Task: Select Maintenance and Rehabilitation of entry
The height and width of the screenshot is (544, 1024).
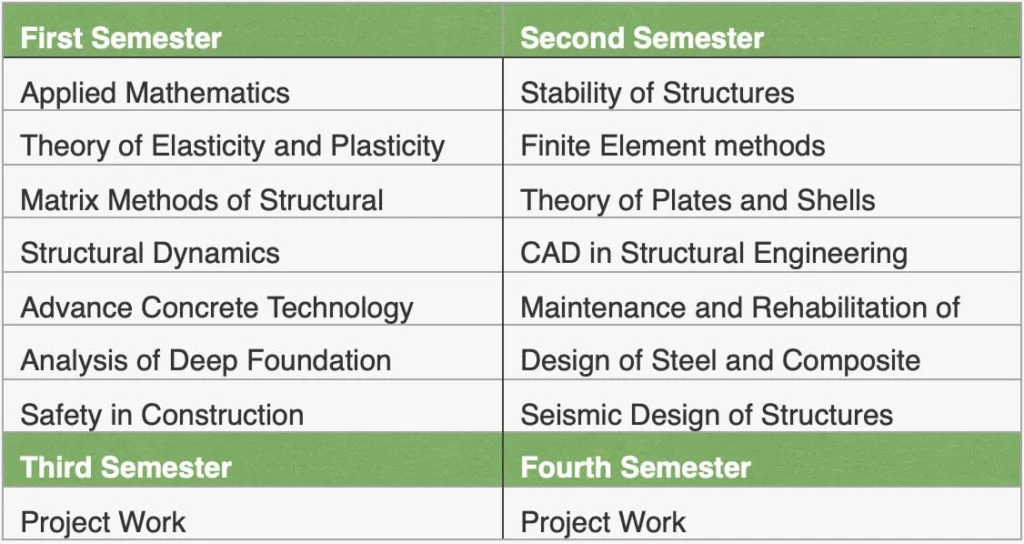Action: pyautogui.click(x=740, y=307)
